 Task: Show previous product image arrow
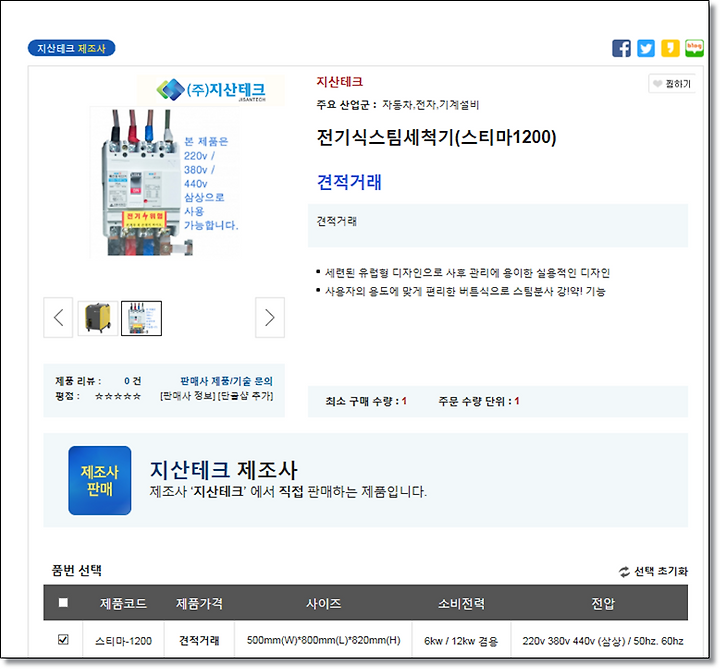pos(58,318)
